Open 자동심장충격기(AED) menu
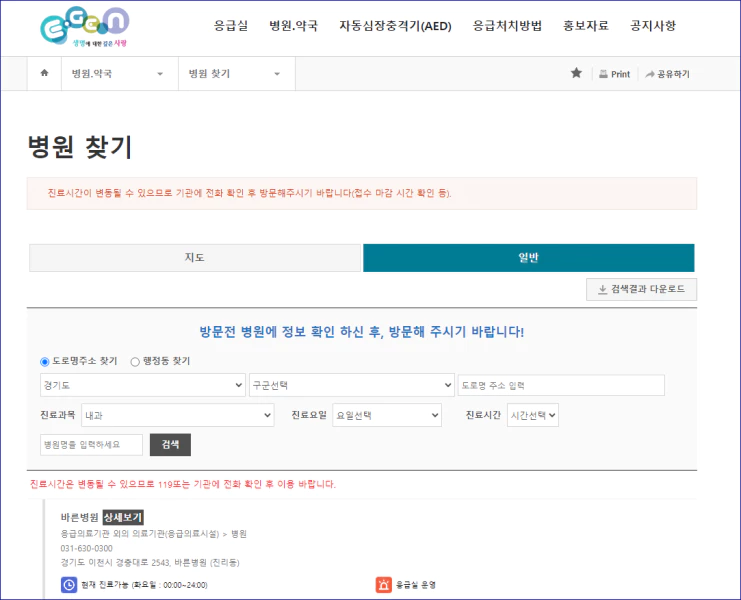This screenshot has height=600, width=741. (395, 26)
